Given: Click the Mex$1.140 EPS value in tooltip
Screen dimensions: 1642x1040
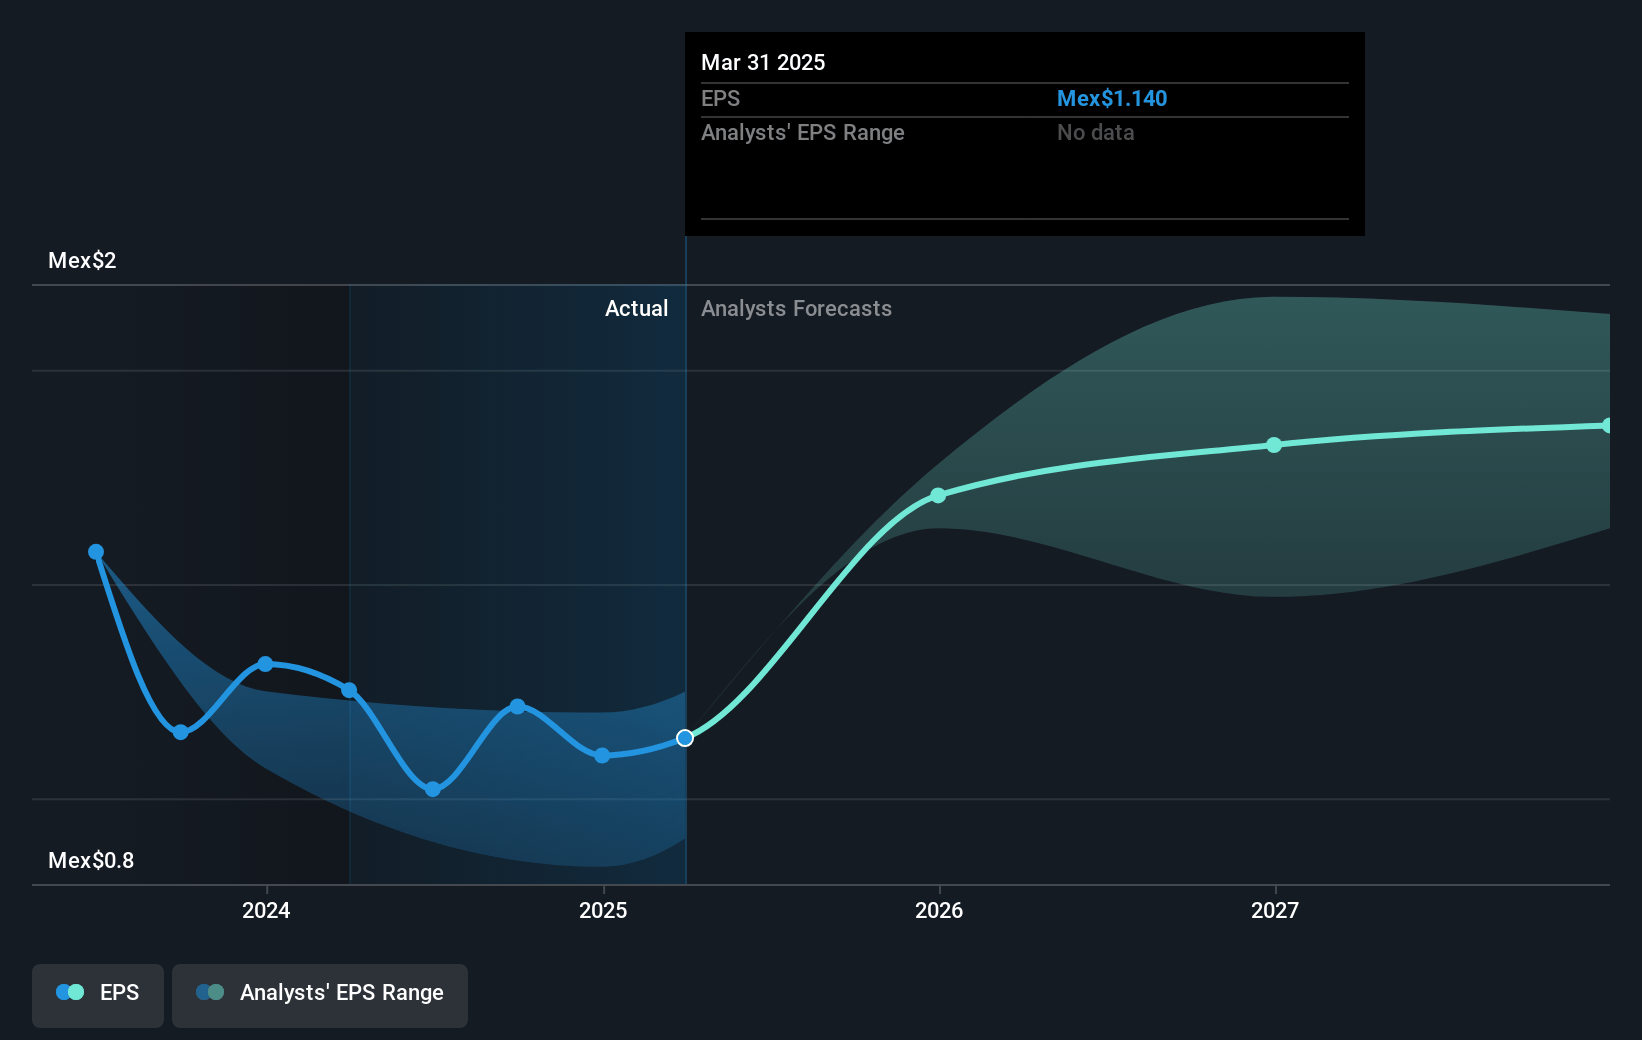Looking at the screenshot, I should point(1112,98).
